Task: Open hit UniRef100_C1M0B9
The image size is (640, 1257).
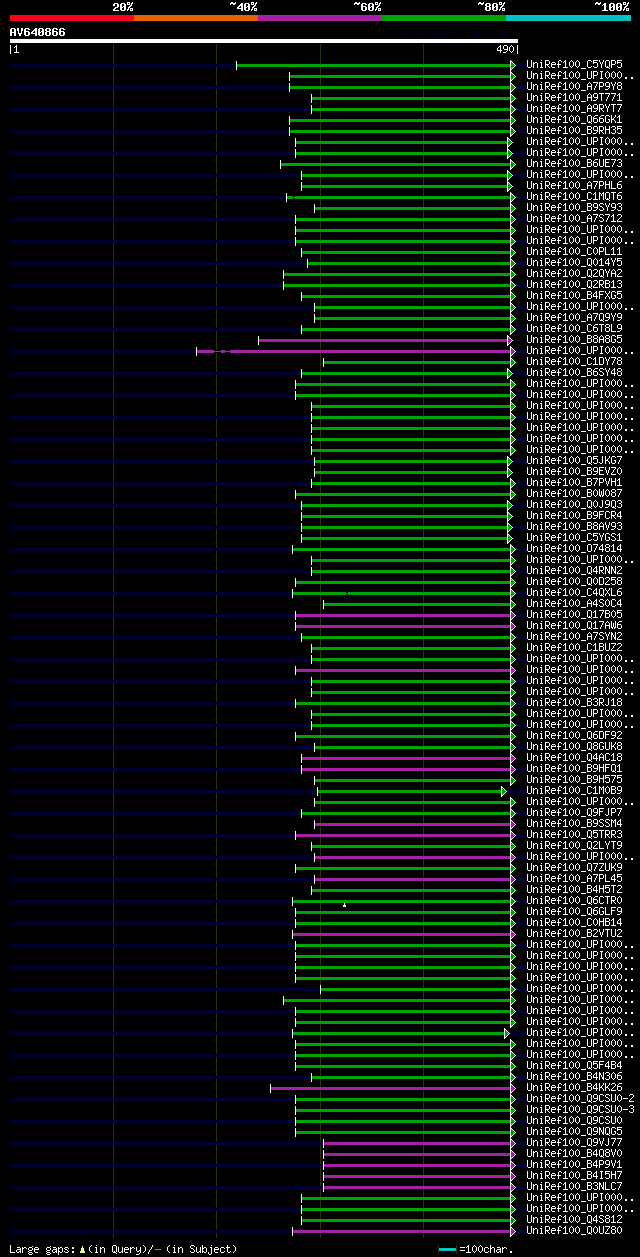Action: point(574,791)
